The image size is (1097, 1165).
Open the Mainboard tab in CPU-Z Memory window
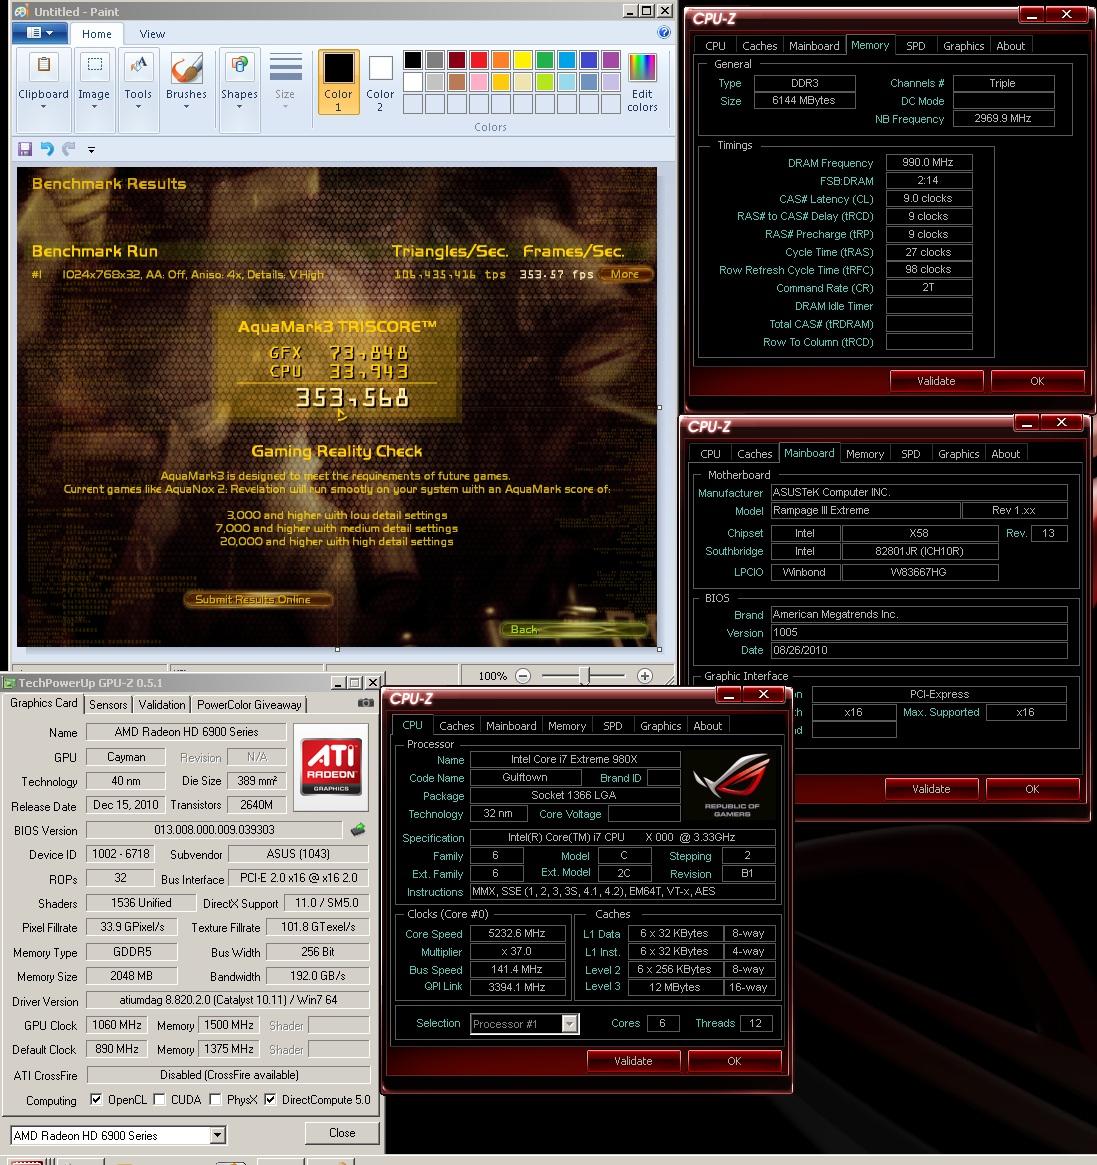814,46
